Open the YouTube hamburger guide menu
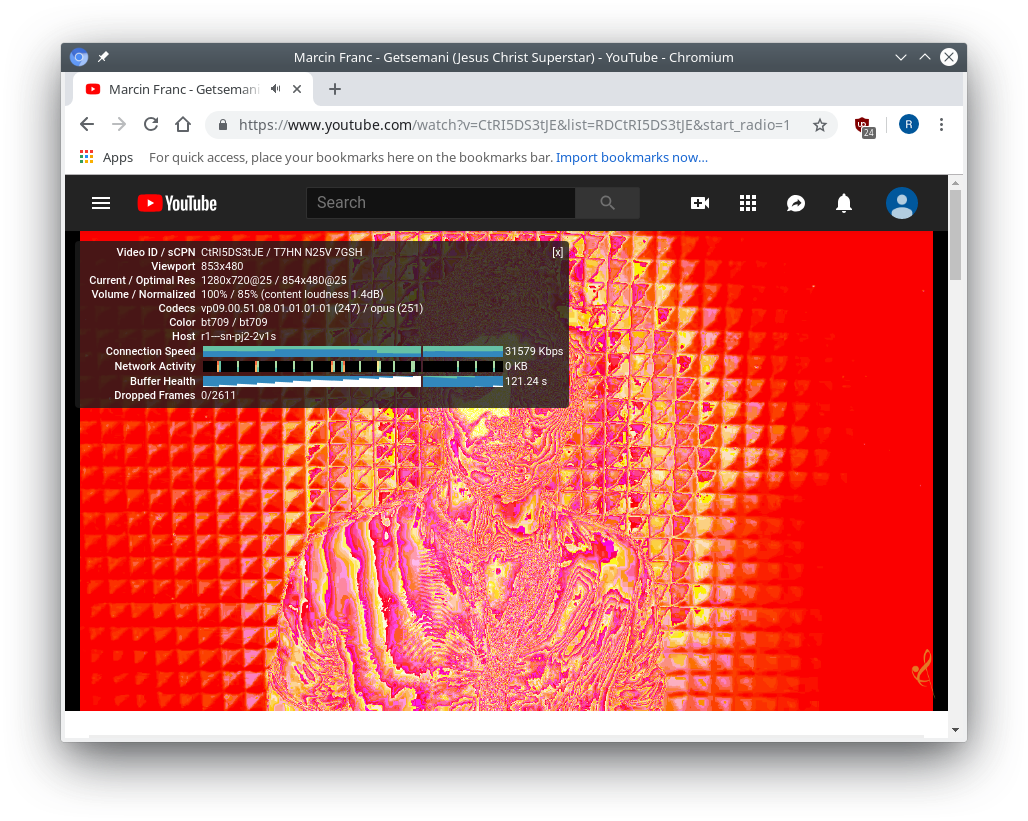 point(100,203)
